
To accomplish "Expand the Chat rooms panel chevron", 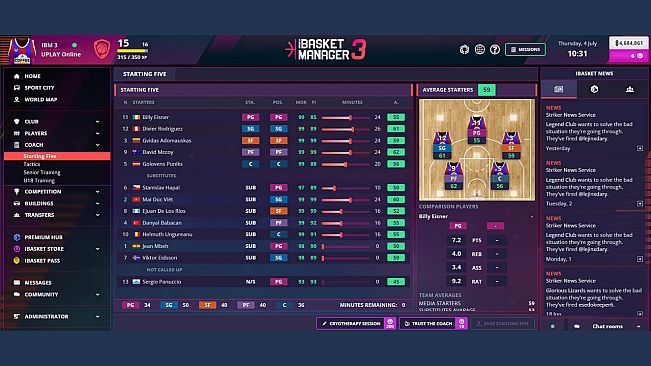I will click(x=639, y=327).
